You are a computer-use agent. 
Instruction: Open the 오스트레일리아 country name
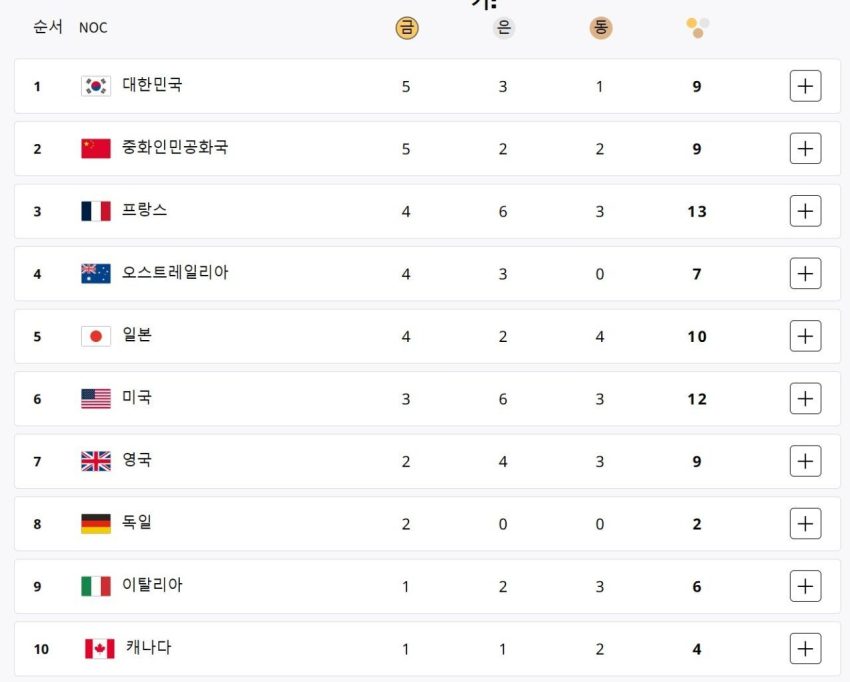(x=175, y=272)
